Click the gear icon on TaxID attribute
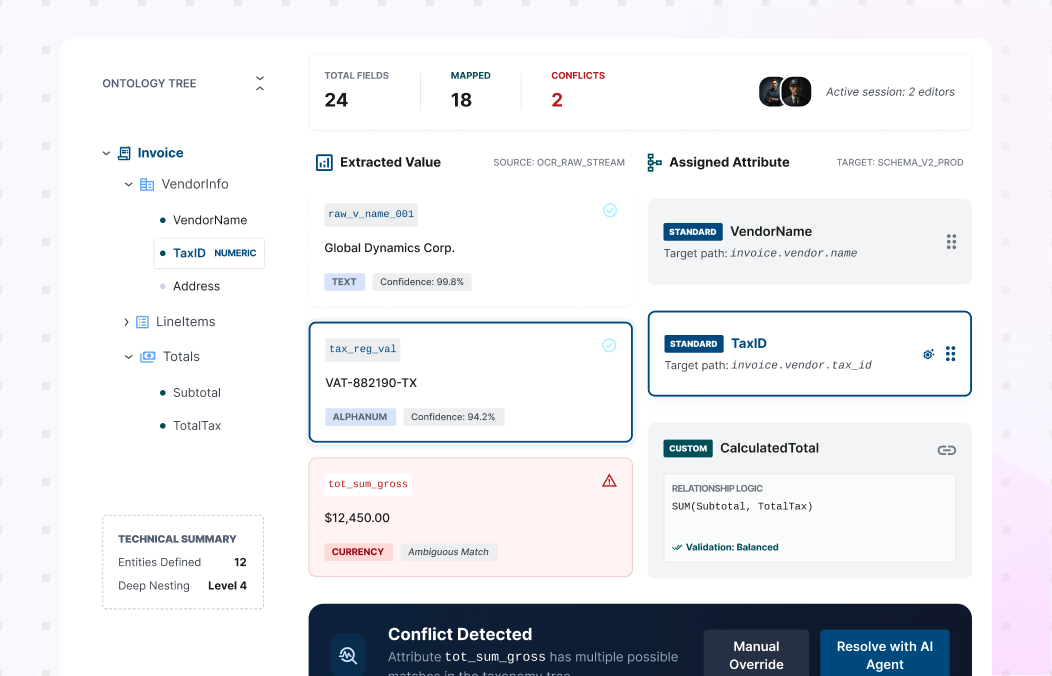The image size is (1052, 676). pos(929,354)
